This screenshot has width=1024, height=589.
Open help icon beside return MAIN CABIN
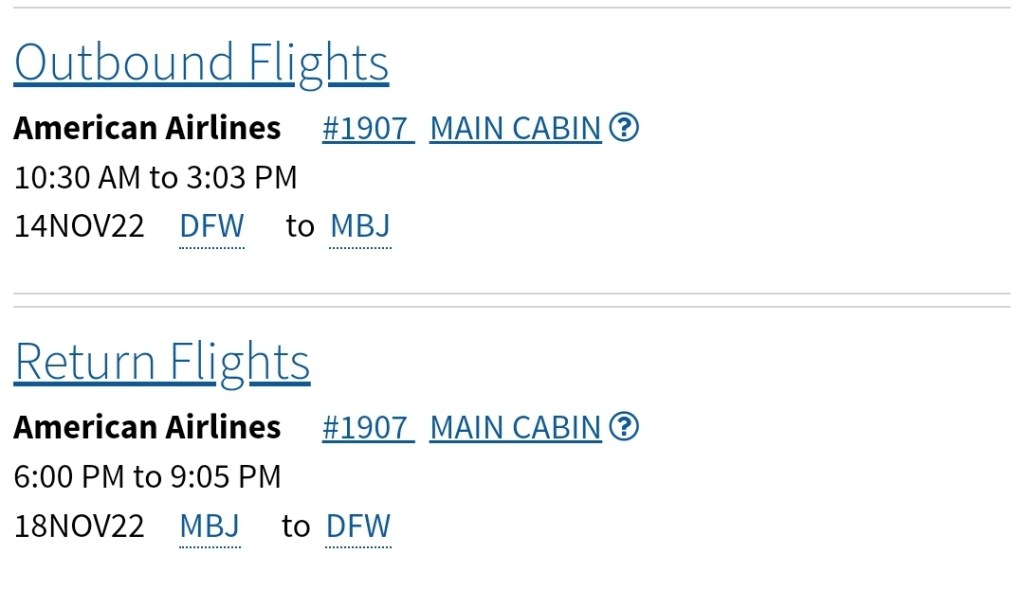tap(624, 427)
